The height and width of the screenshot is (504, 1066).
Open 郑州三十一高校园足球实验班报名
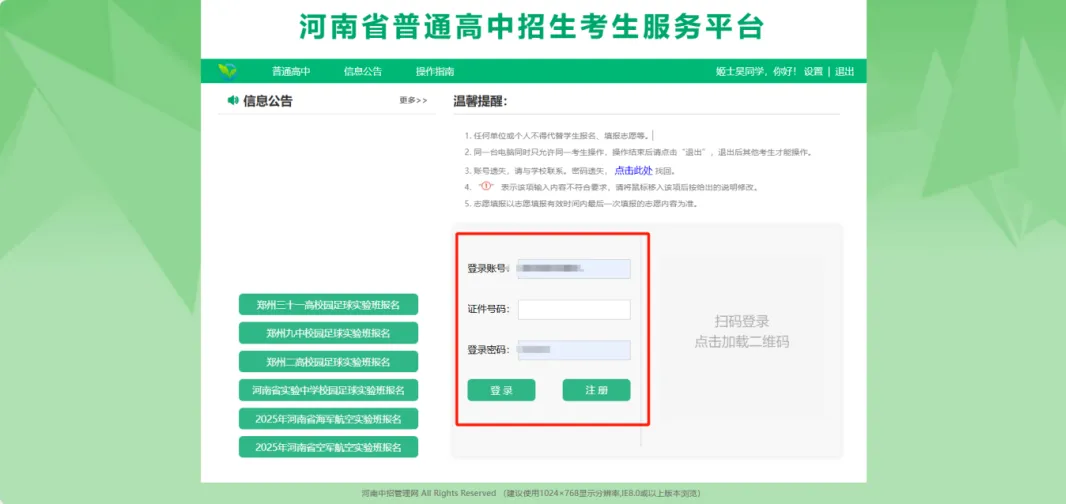click(x=328, y=305)
